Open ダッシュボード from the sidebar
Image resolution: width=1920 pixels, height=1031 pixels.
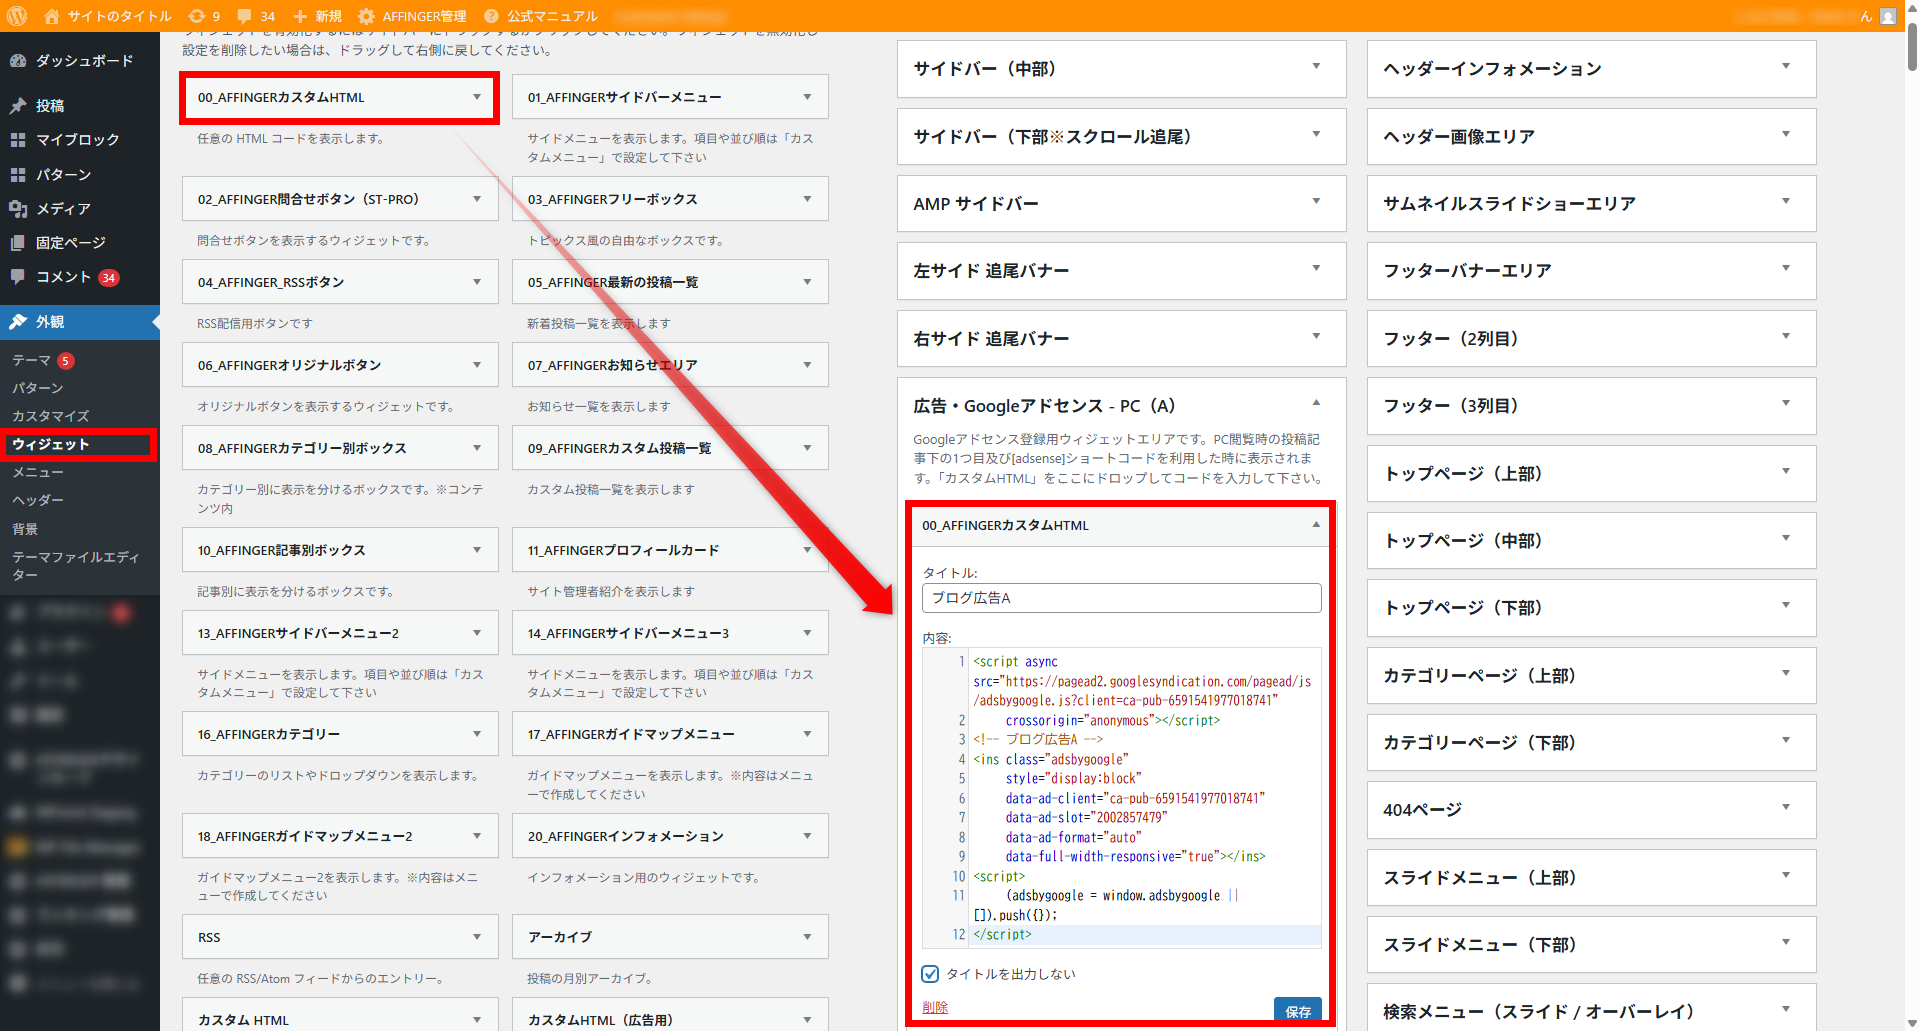point(80,61)
